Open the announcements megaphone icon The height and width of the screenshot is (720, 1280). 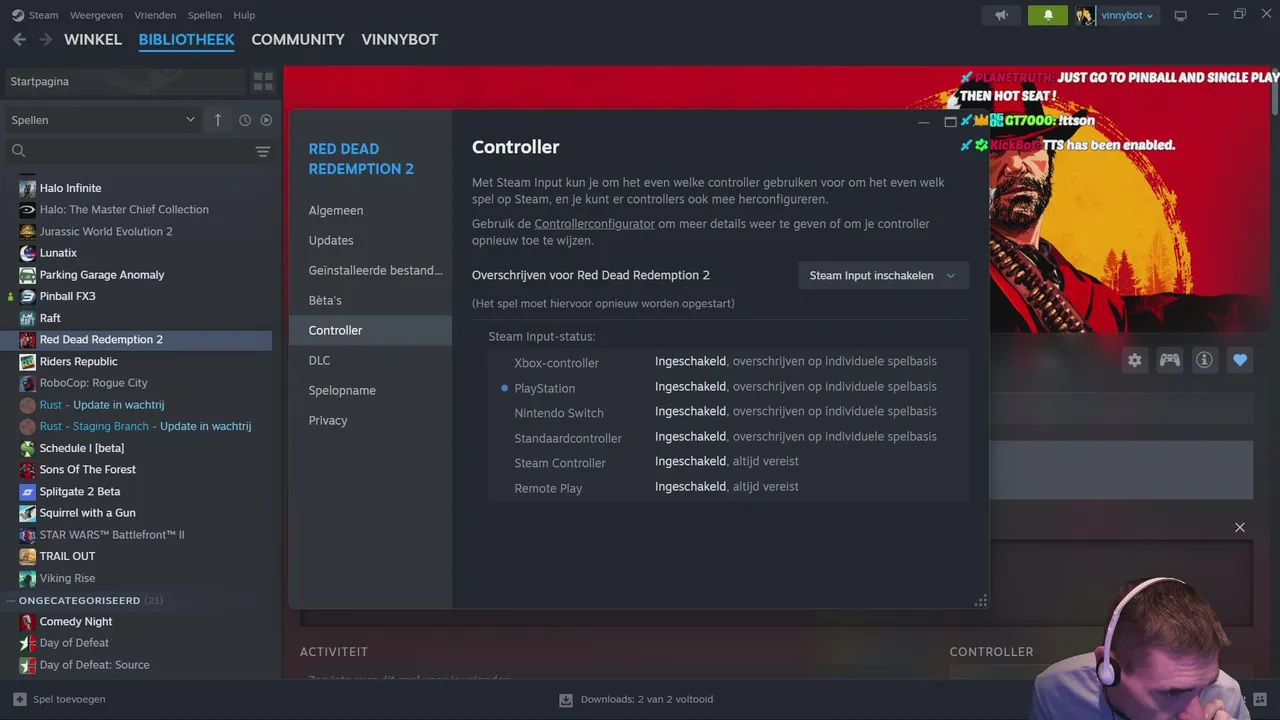coord(1001,15)
